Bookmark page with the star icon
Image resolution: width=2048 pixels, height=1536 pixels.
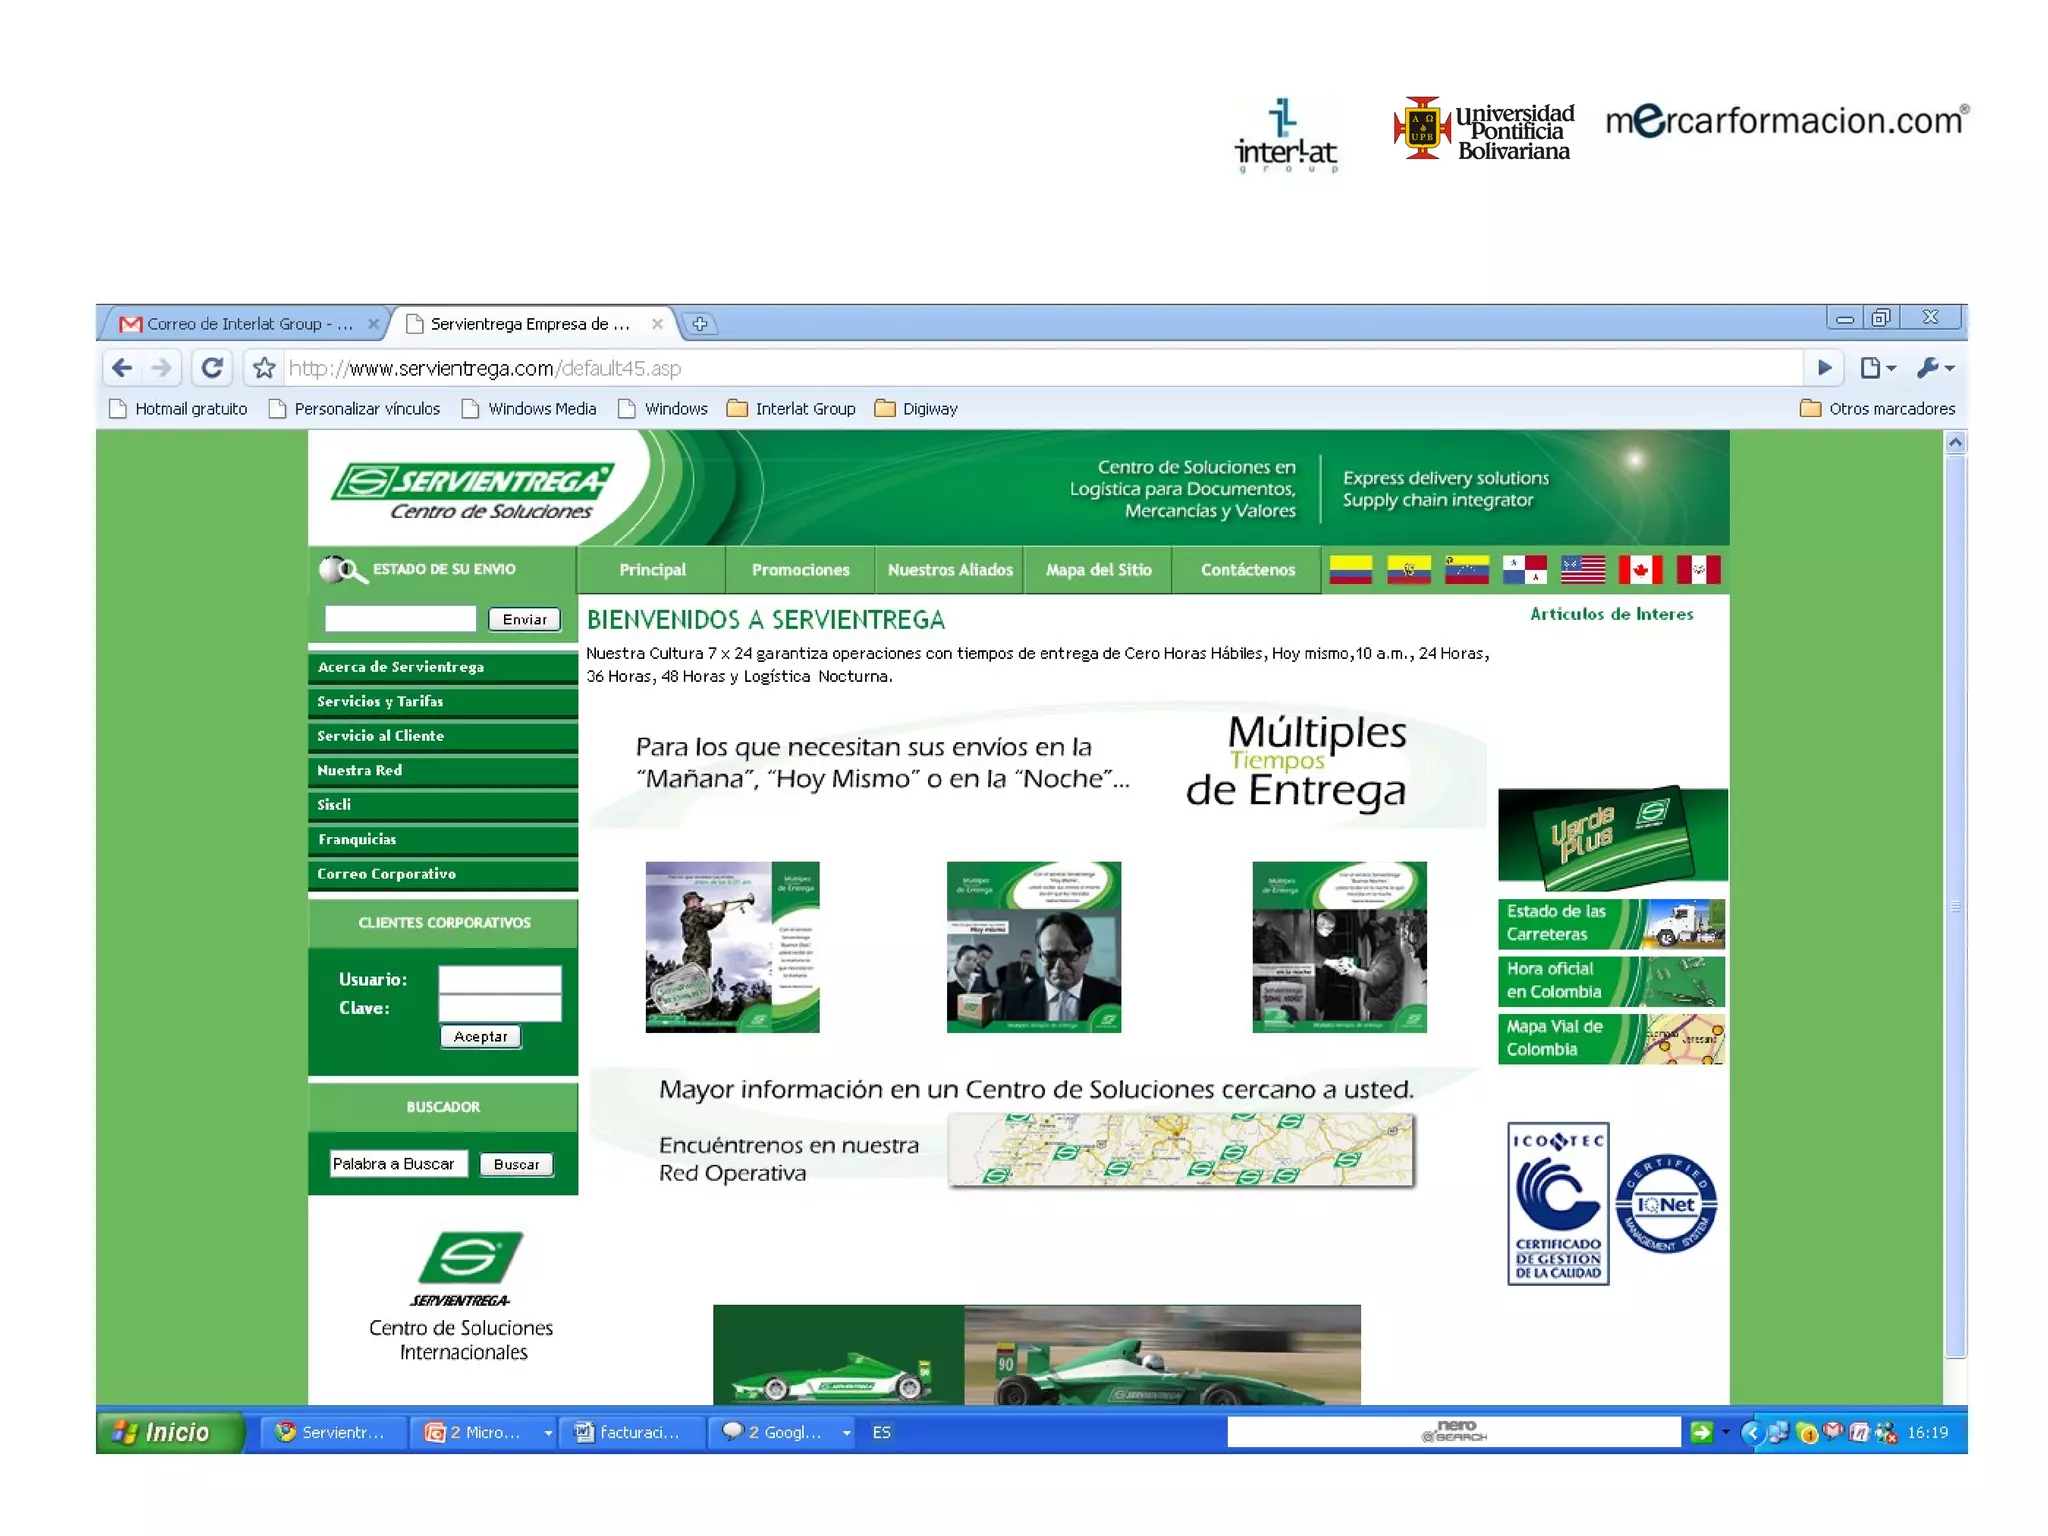264,368
